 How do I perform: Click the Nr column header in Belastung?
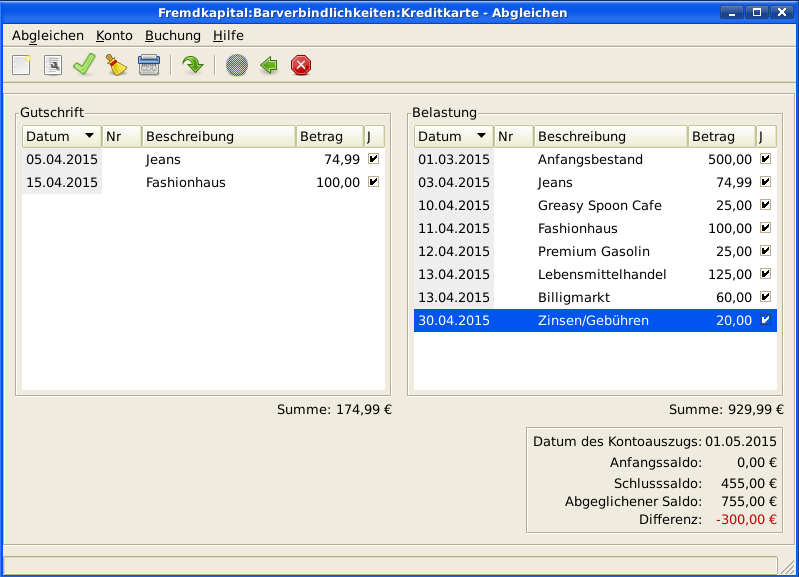tap(513, 136)
